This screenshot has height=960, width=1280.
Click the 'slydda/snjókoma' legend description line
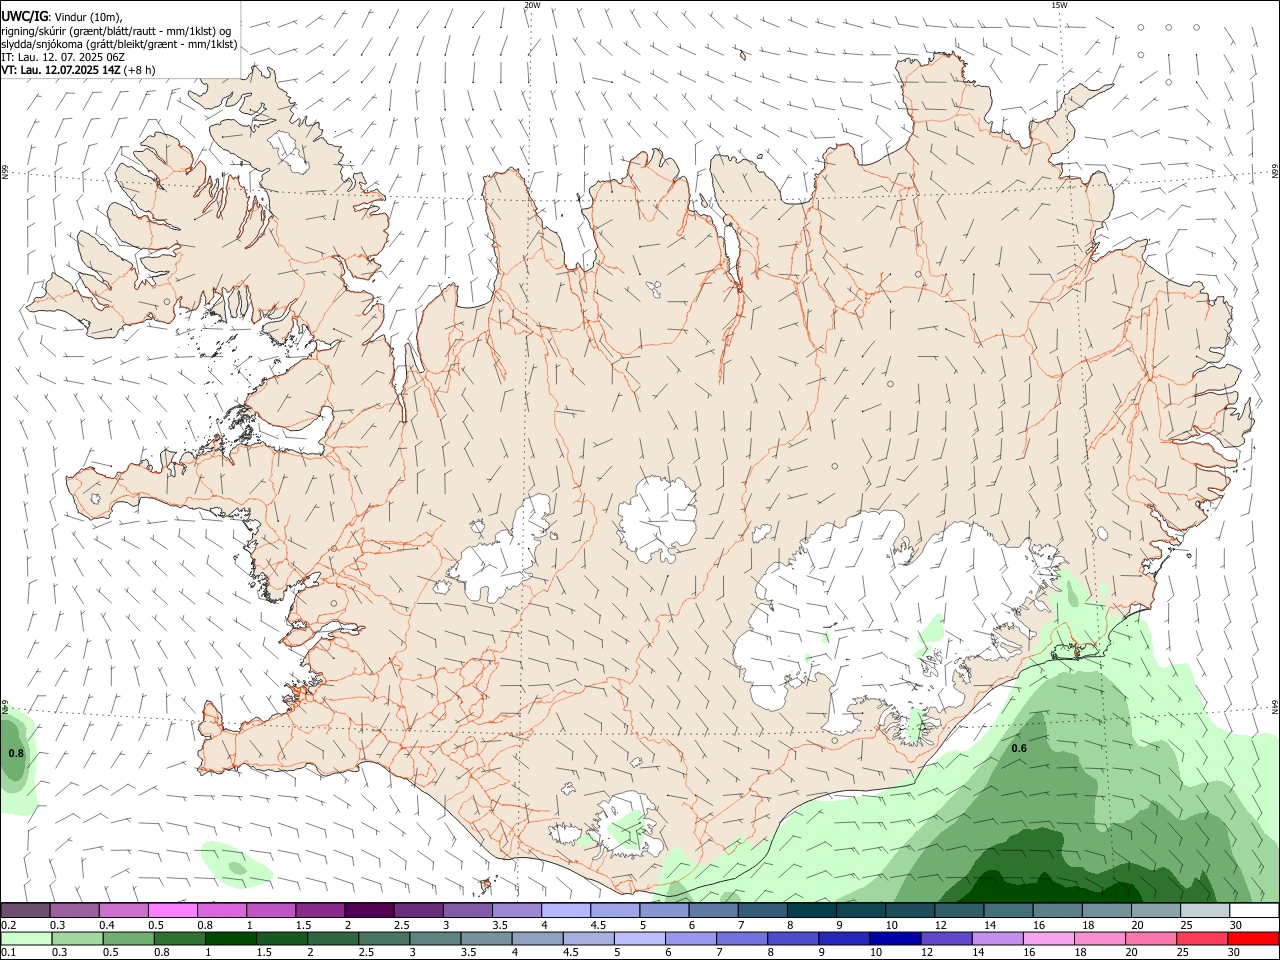119,44
